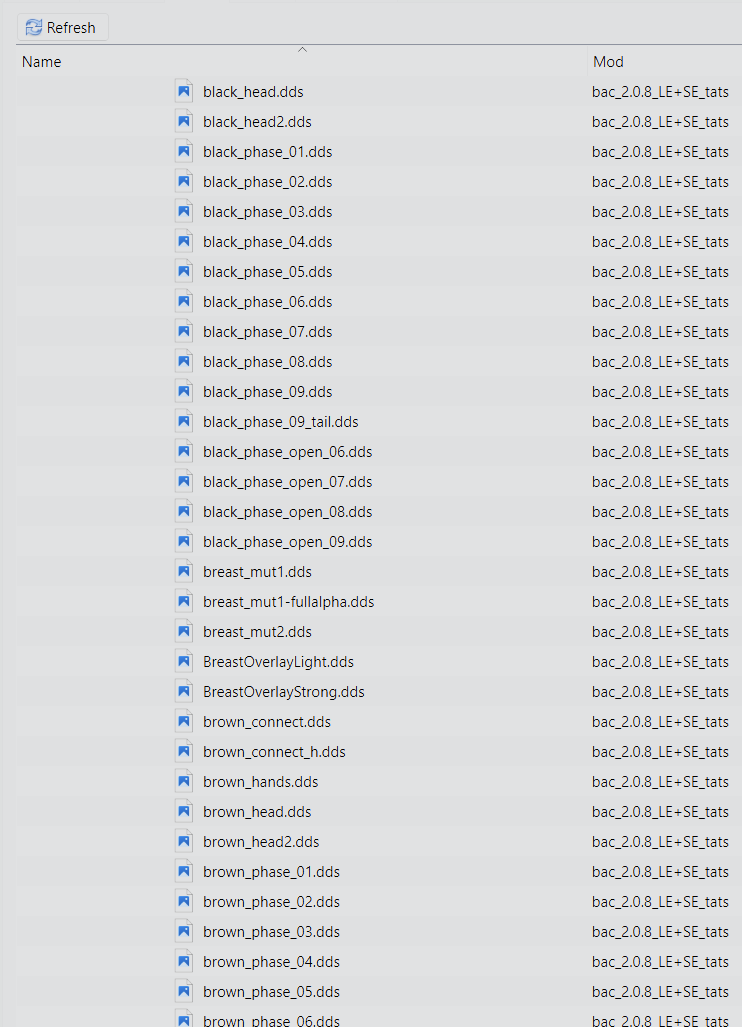
Task: Select file name black_phase_07.dds
Action: tap(268, 332)
